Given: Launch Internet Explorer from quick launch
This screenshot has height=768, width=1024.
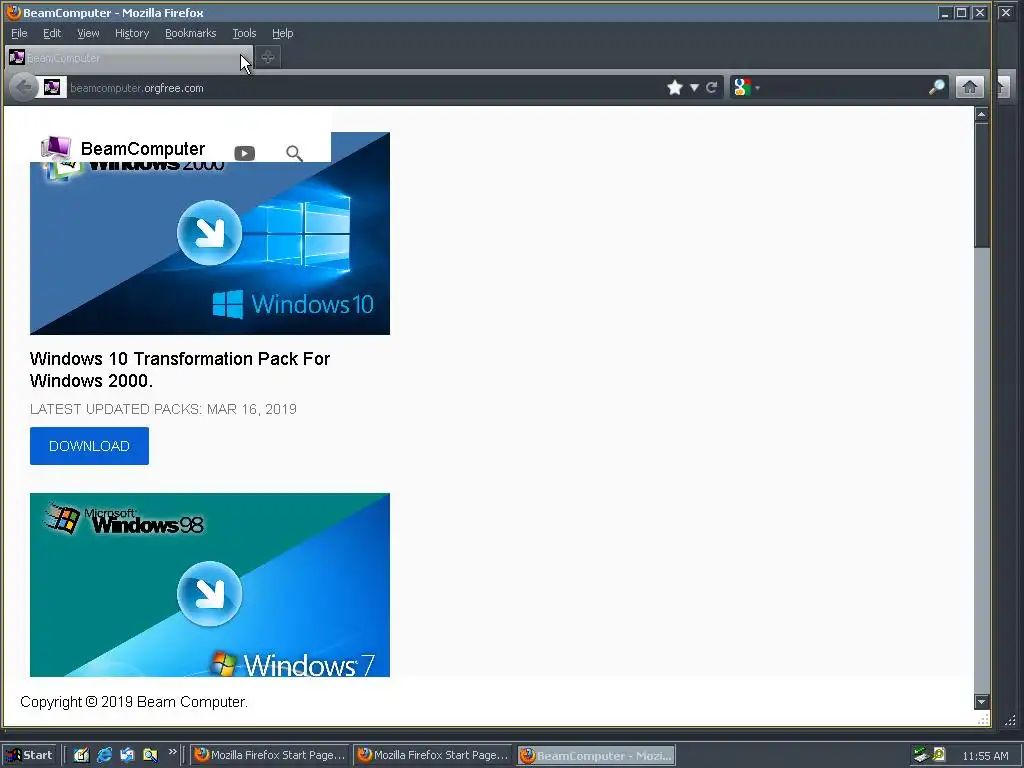Looking at the screenshot, I should (104, 756).
